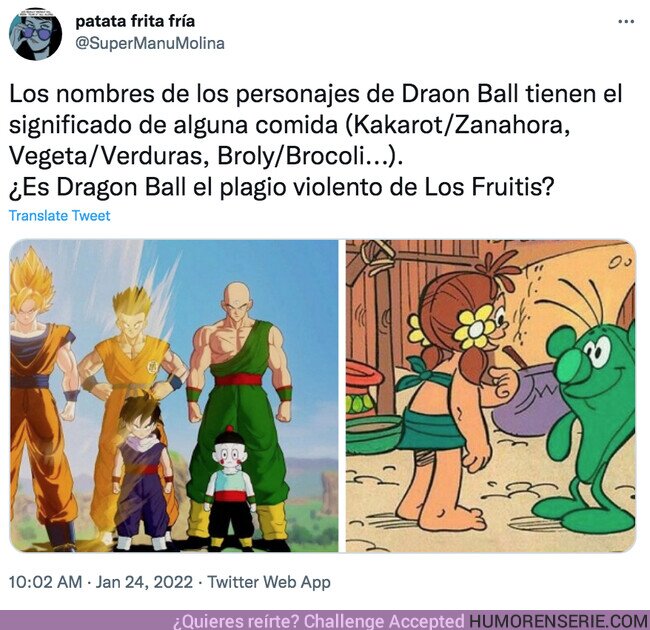Click the ¿Quieres reírte? Challenge Accepted banner
The image size is (650, 630).
point(319,621)
